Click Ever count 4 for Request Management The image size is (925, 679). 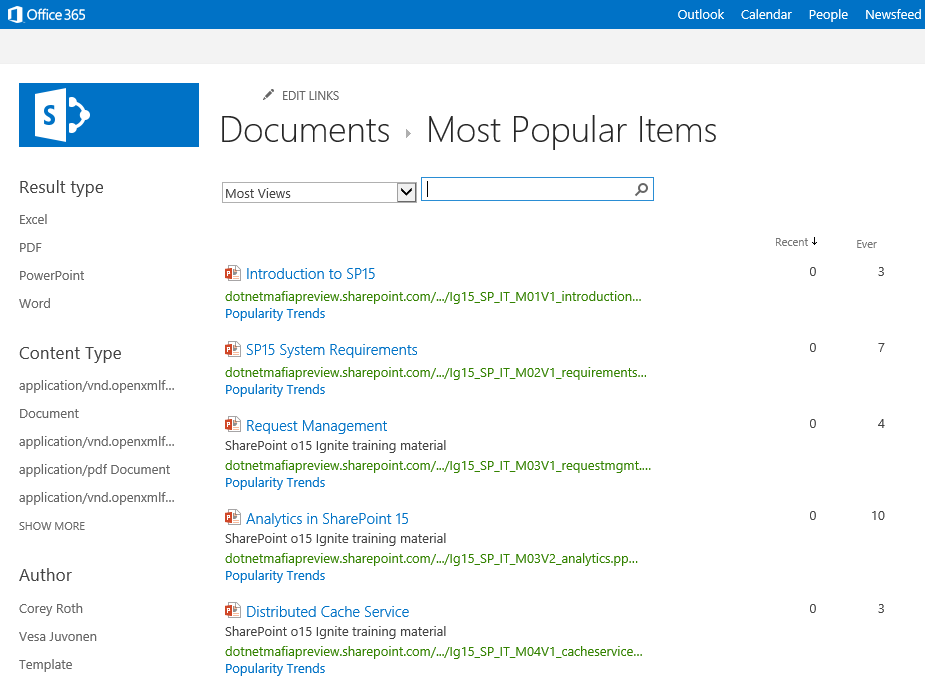pos(881,424)
